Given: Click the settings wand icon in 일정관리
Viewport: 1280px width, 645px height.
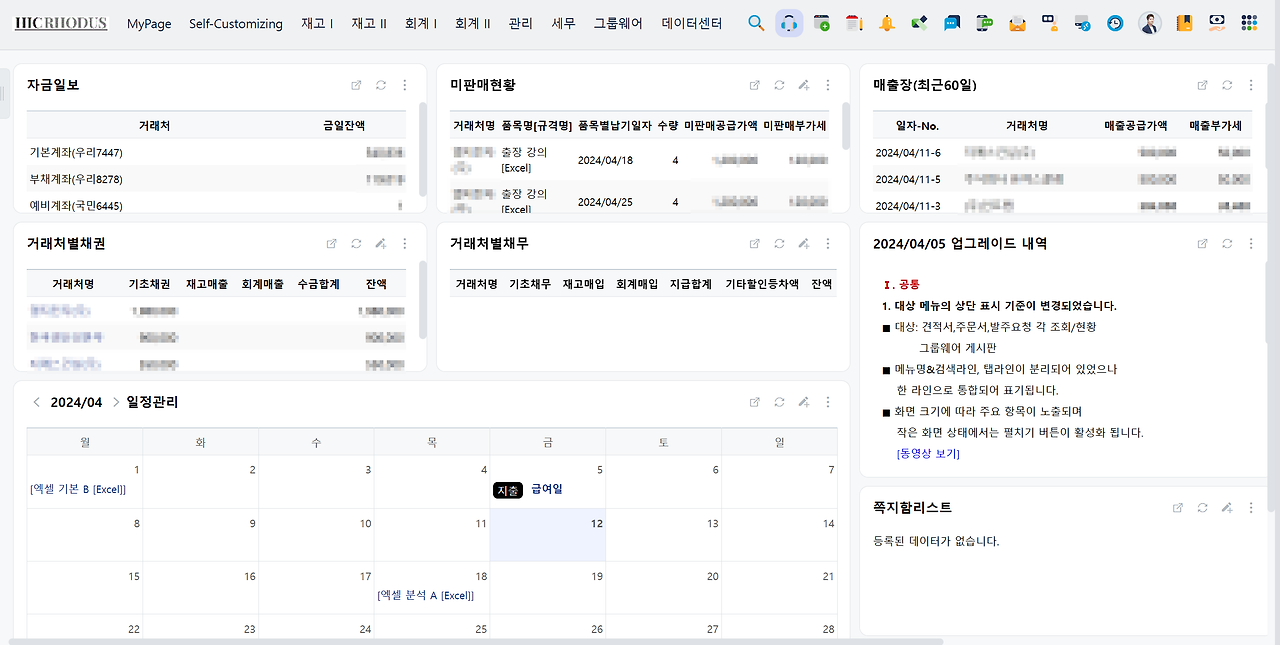Looking at the screenshot, I should point(803,402).
